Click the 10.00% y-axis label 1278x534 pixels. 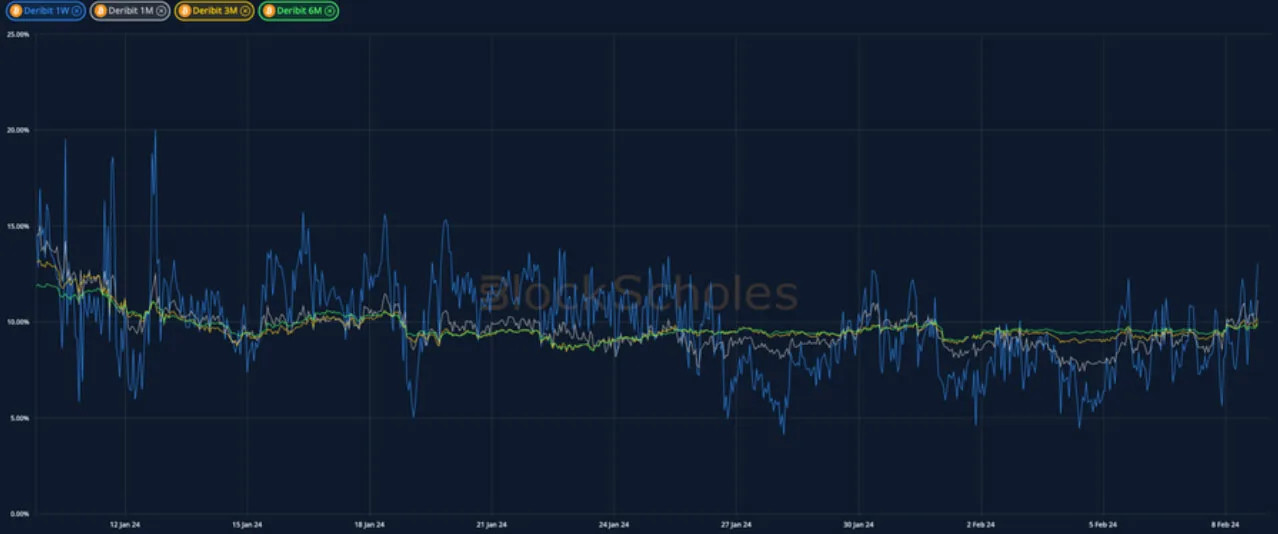tap(18, 322)
